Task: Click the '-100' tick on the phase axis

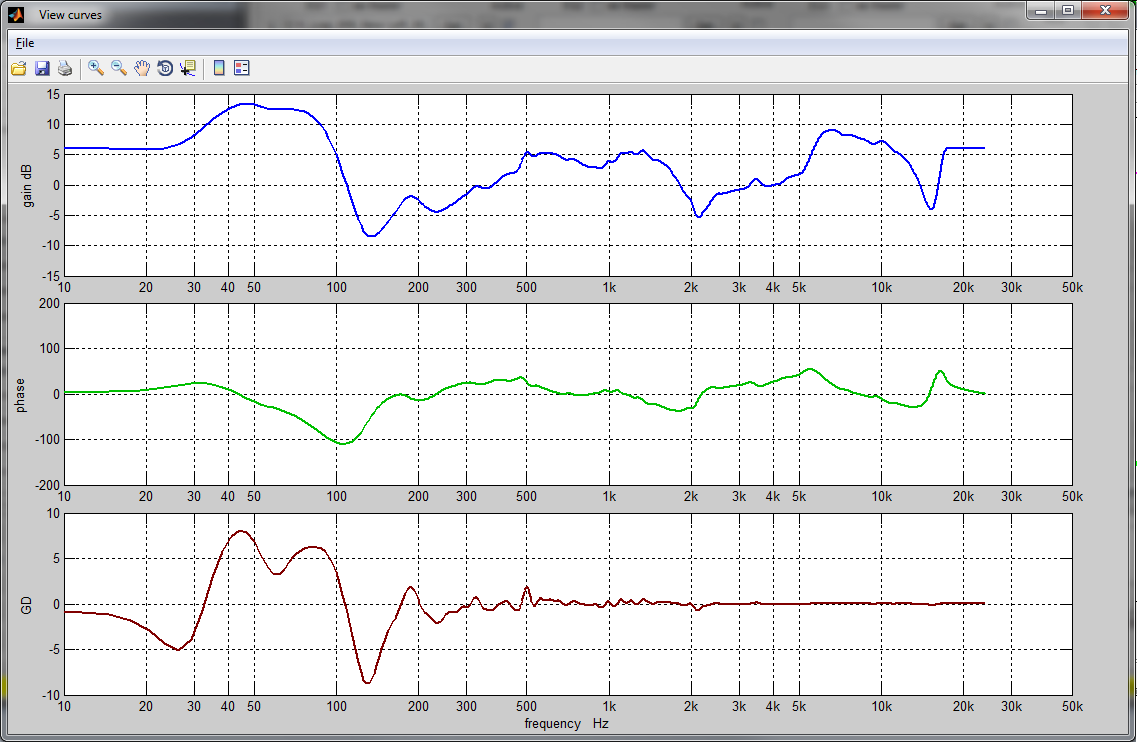Action: click(49, 440)
